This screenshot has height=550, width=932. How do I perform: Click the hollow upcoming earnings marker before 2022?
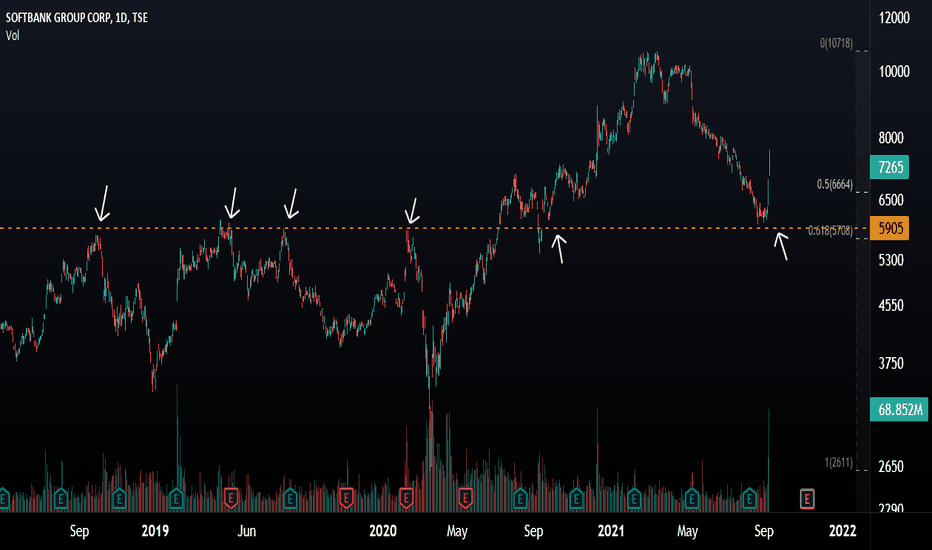point(807,498)
